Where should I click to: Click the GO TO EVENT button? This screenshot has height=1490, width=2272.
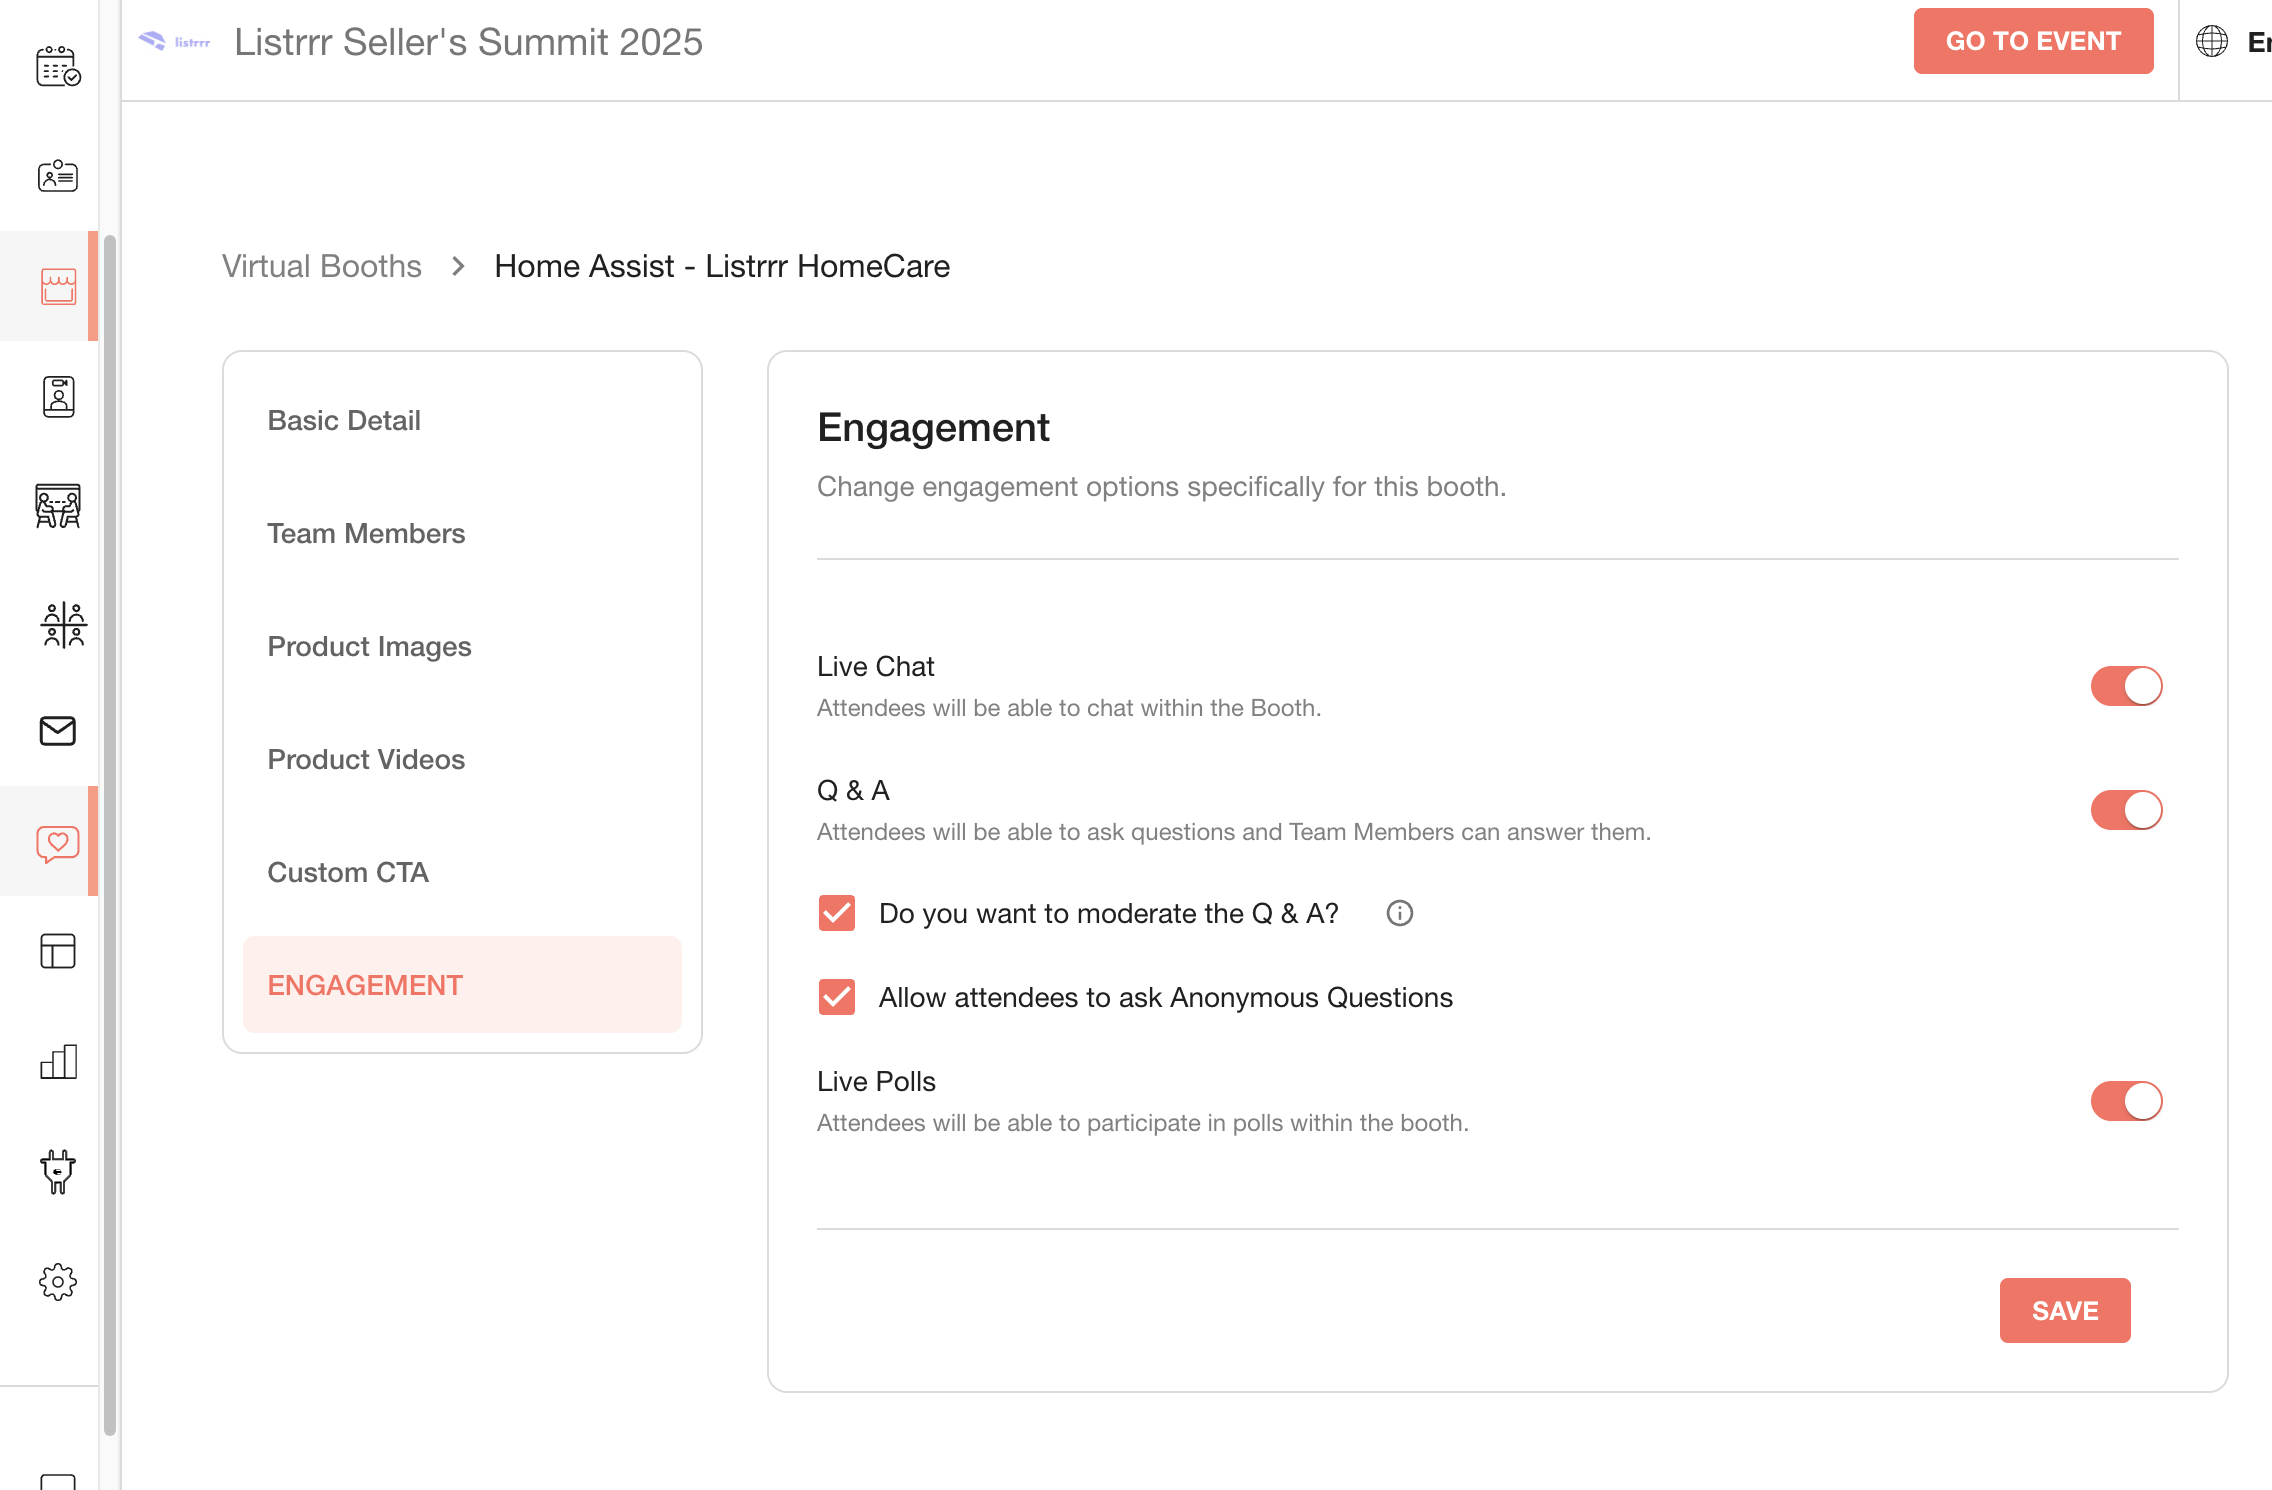2033,41
